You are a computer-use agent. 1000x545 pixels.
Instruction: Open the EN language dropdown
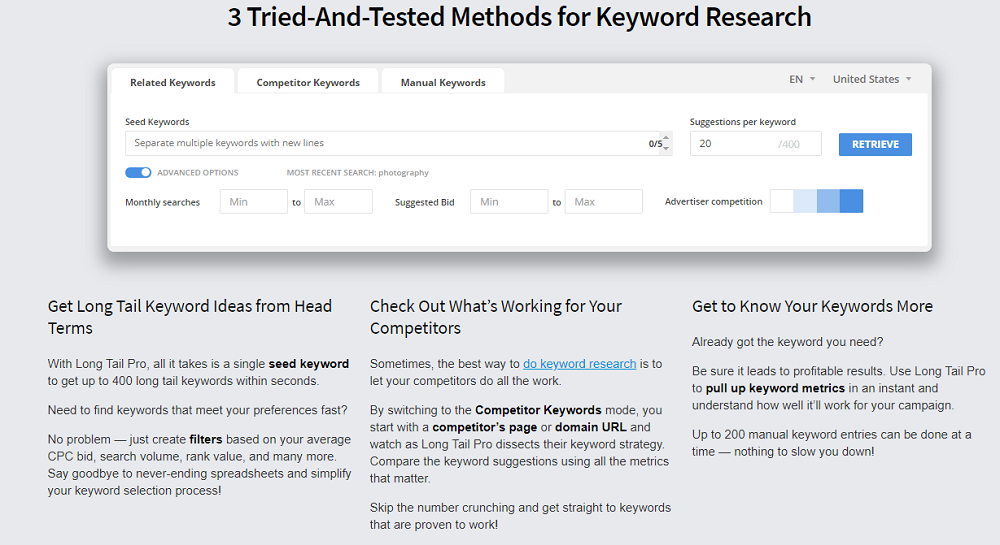tap(802, 79)
